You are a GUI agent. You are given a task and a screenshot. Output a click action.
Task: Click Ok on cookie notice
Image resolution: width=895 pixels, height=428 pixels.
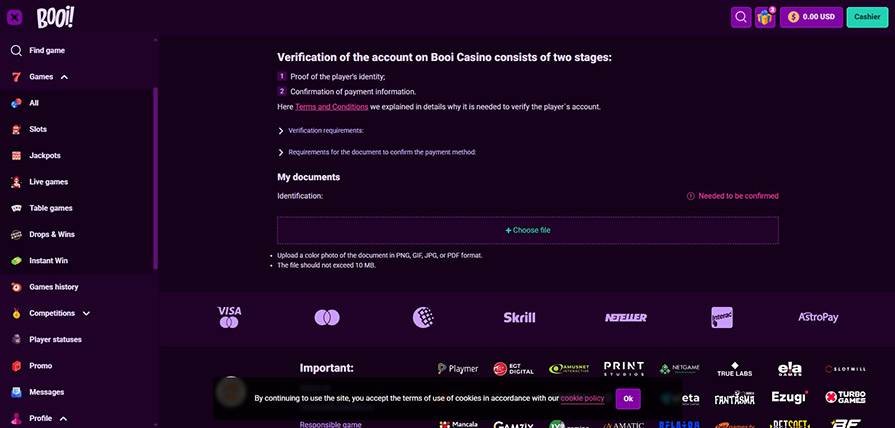[x=627, y=399]
